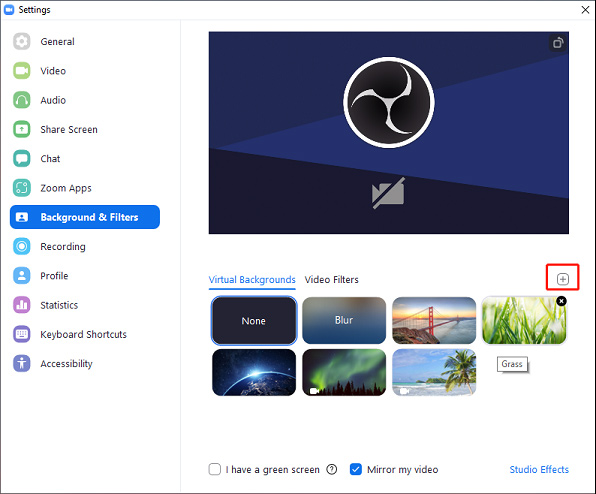Viewport: 596px width, 494px height.
Task: Open the Recording settings icon
Action: (22, 246)
